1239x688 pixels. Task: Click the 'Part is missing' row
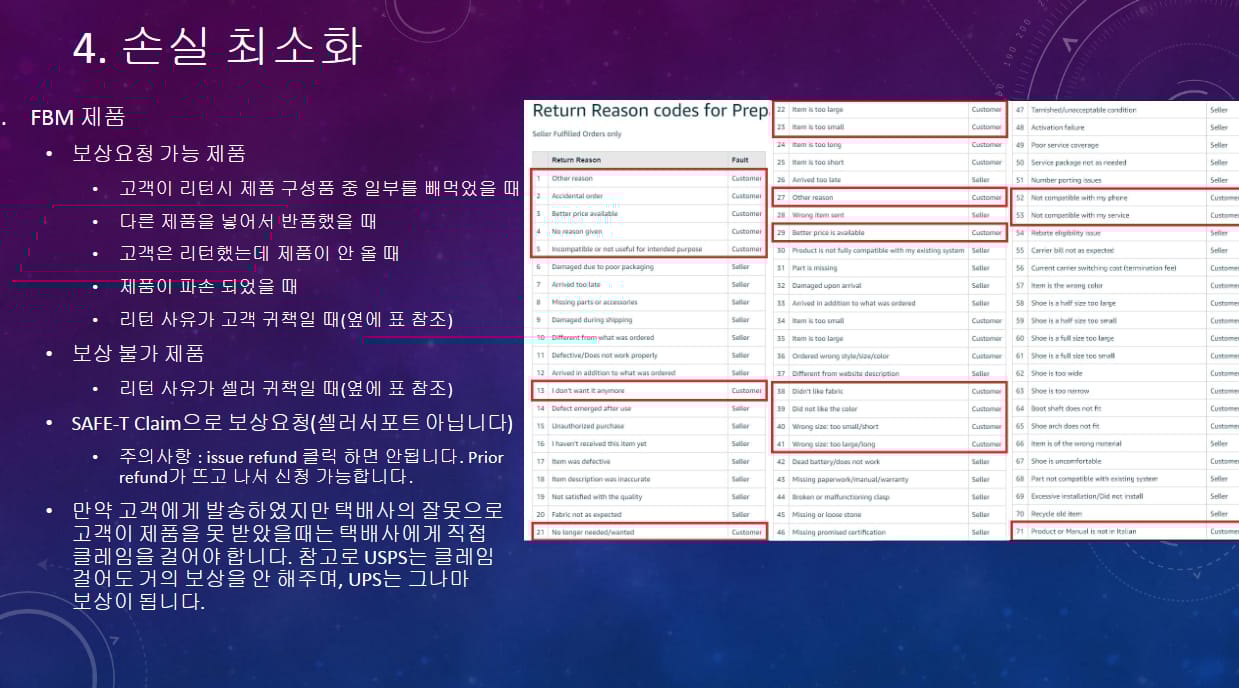(889, 268)
